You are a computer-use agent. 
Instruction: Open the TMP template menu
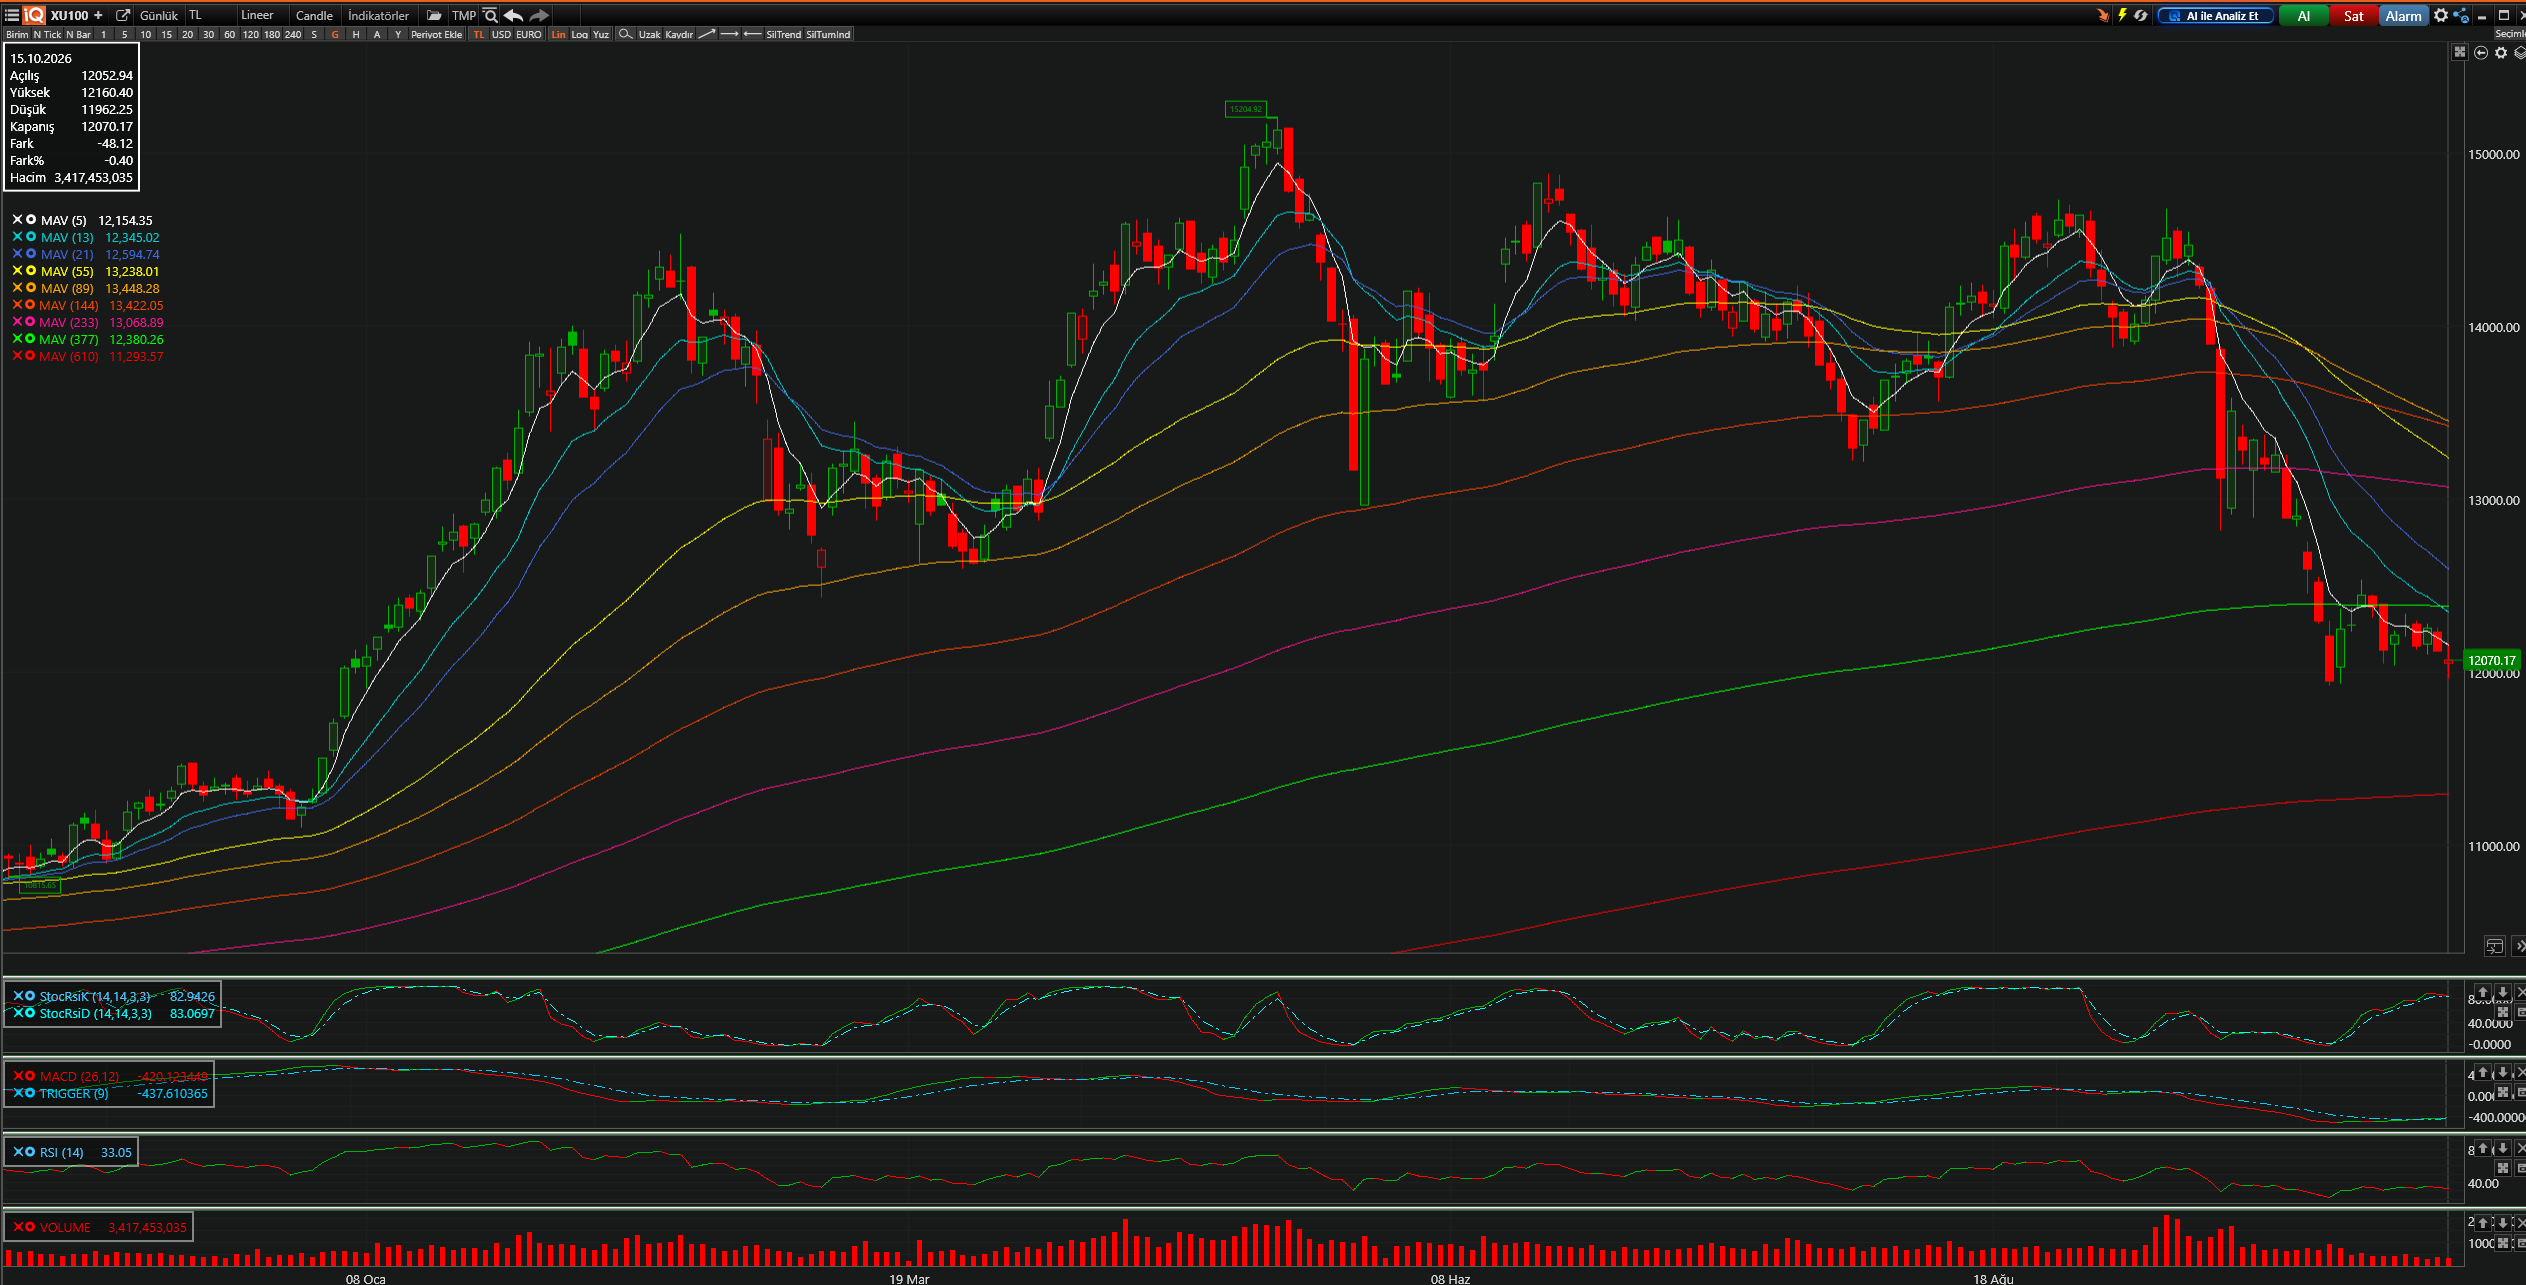463,15
